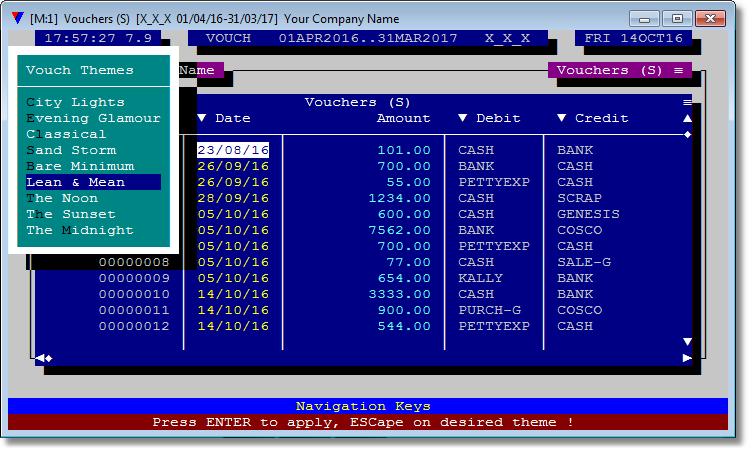The height and width of the screenshot is (450, 748).
Task: Click the amount 654.00
Action: pos(404,278)
